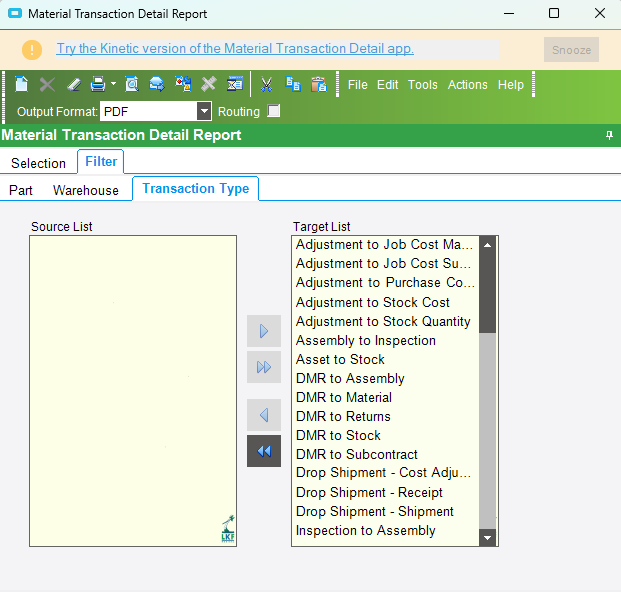Click the single right arrow move button
This screenshot has width=621, height=592.
(264, 331)
